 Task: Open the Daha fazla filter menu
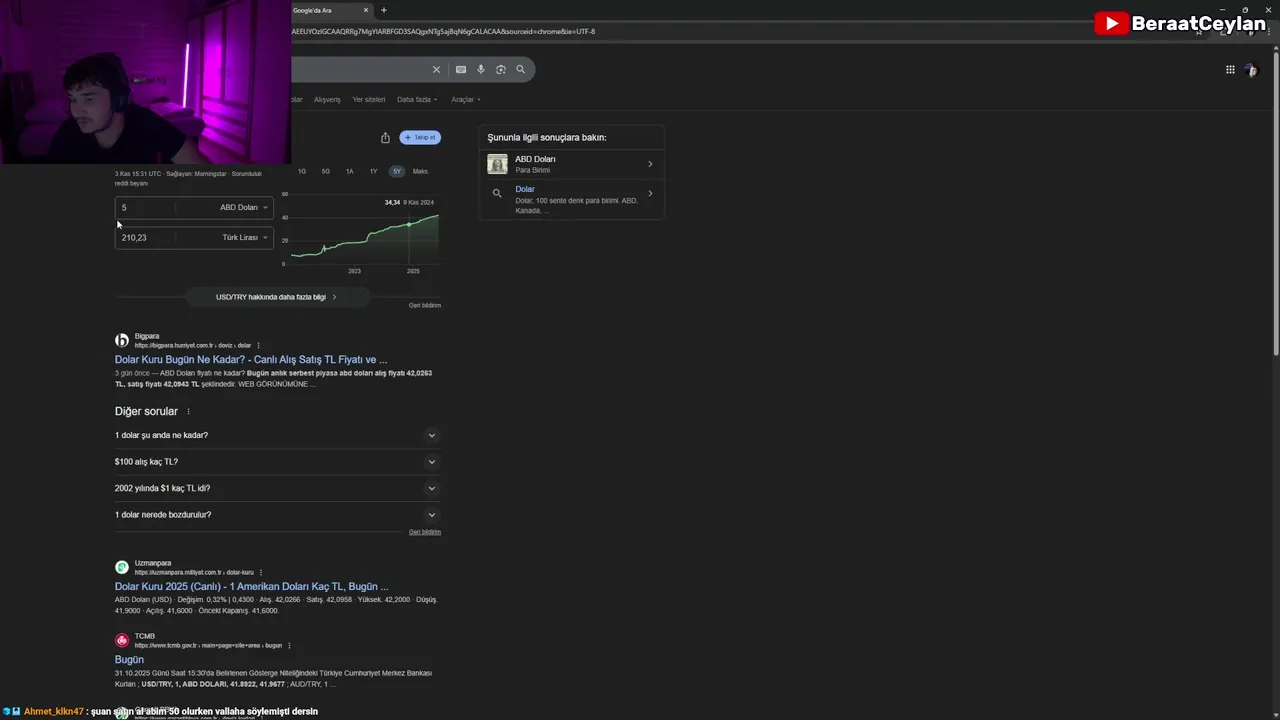417,99
